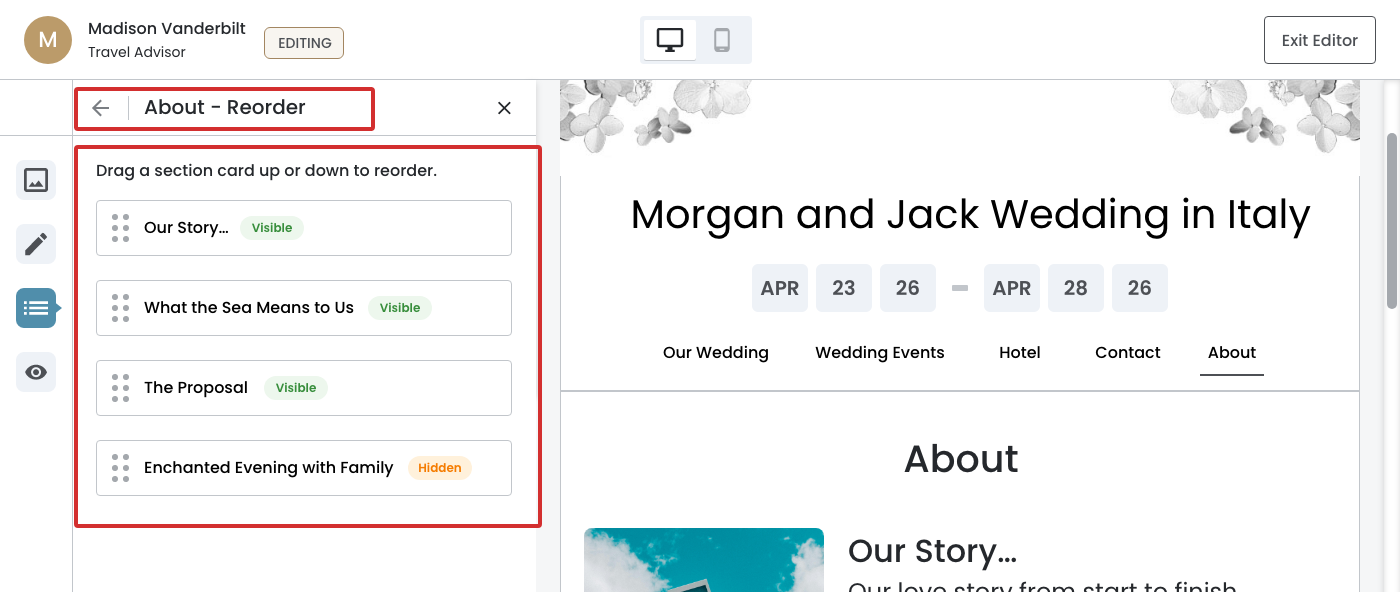
Task: Click the Madison Vanderbilt avatar
Action: click(48, 40)
